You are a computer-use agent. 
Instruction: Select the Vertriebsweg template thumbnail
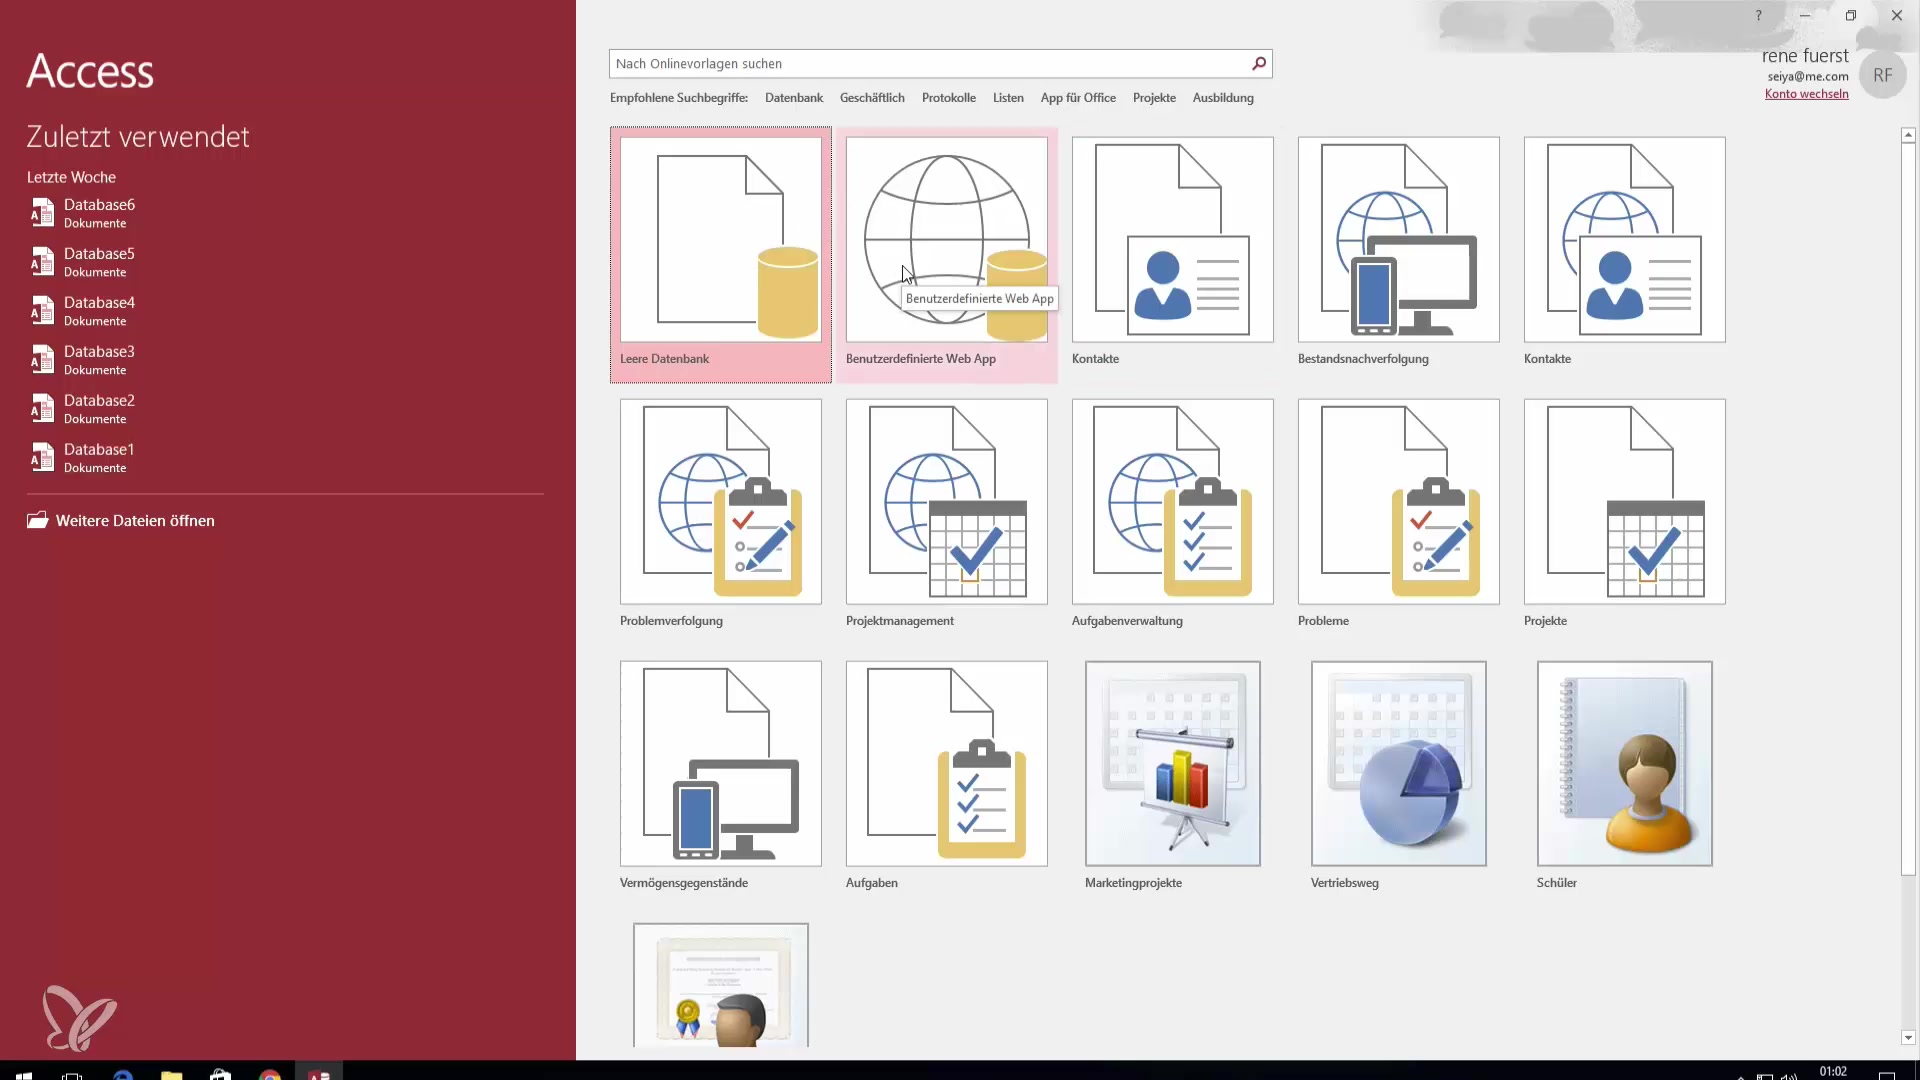tap(1398, 764)
